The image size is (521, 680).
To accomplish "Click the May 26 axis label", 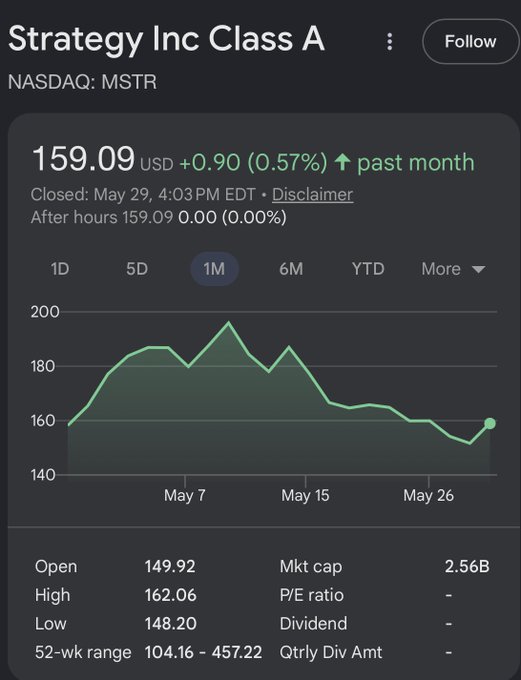I will tap(429, 495).
